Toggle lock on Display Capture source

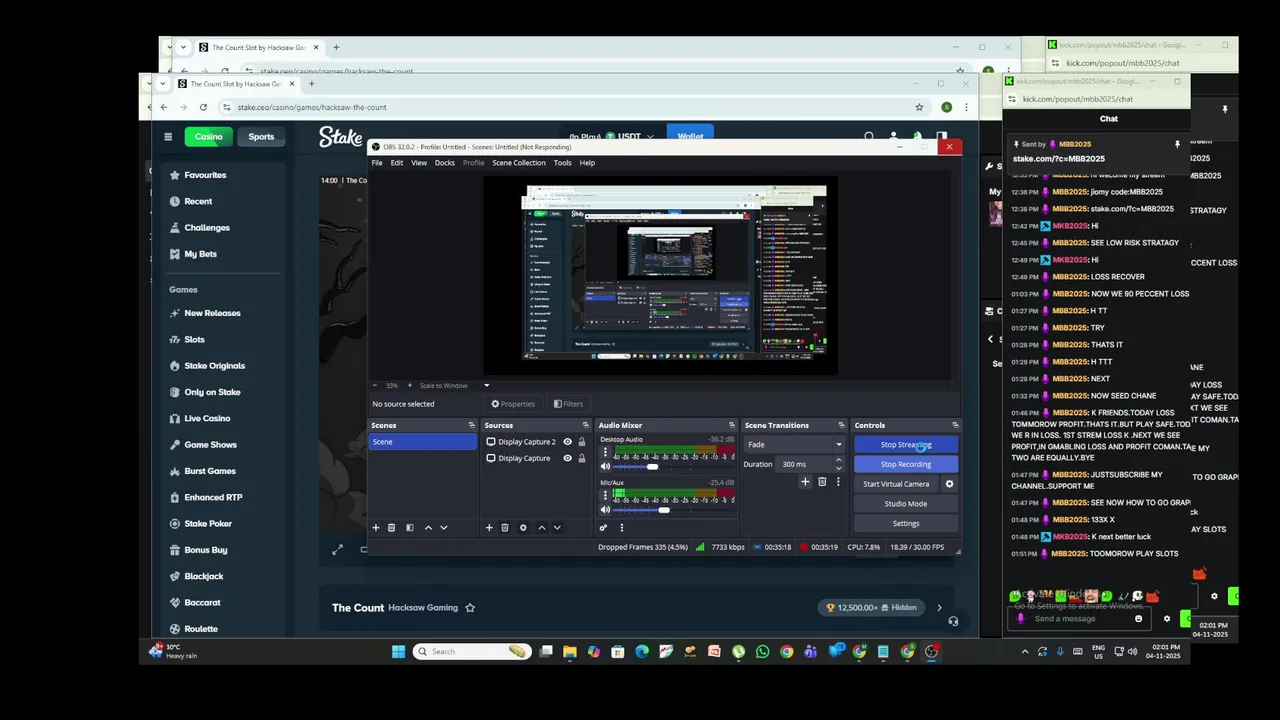pyautogui.click(x=582, y=458)
